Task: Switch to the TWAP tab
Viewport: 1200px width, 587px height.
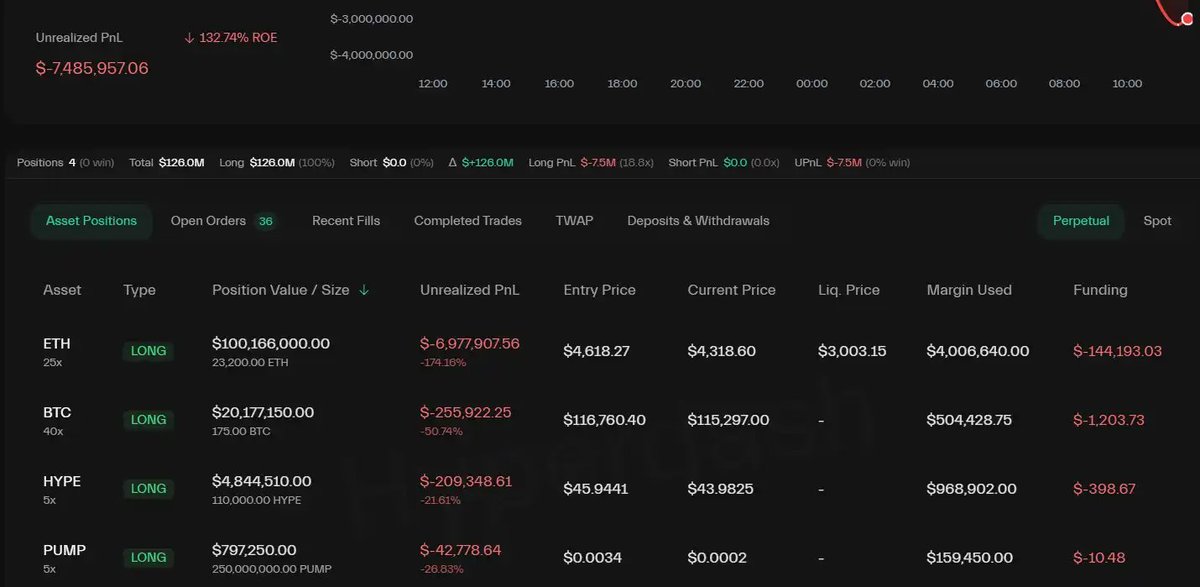Action: coord(574,221)
